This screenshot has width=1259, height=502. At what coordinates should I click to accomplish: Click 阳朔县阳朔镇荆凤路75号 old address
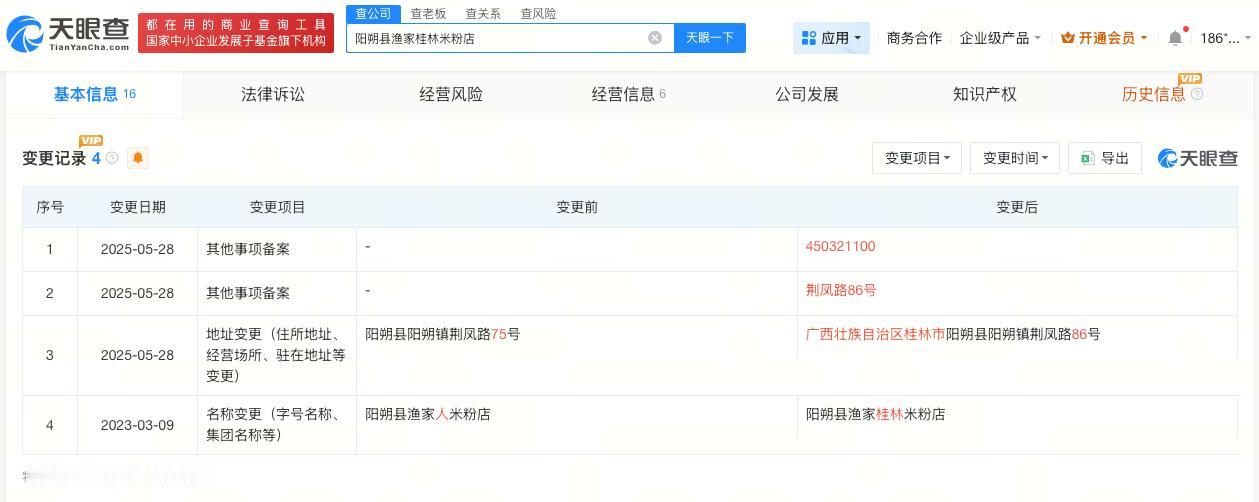coord(443,334)
